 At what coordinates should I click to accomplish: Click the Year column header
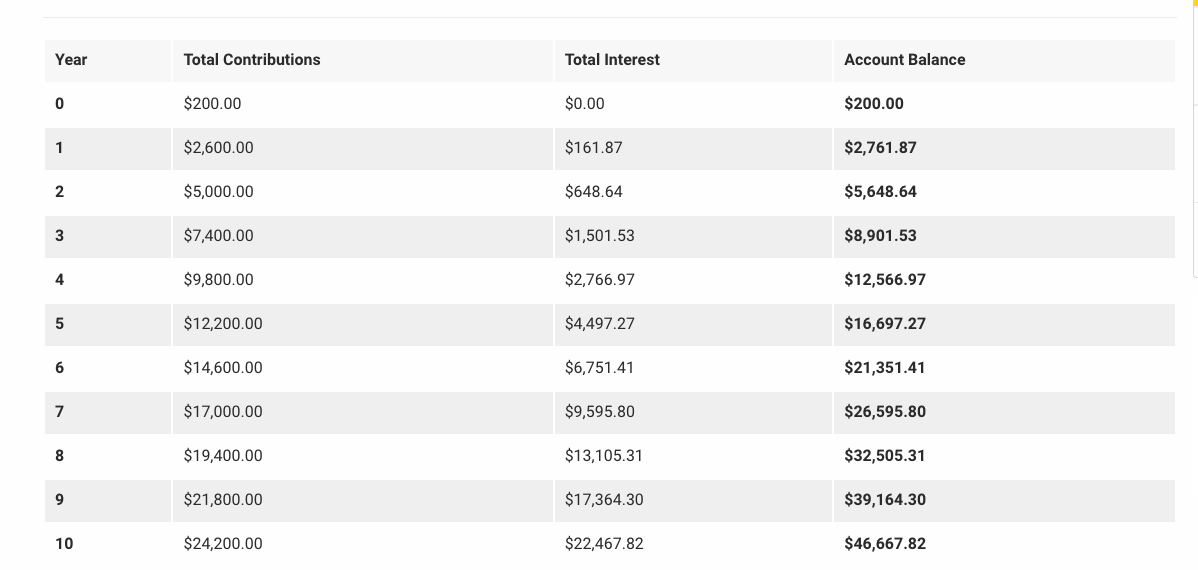click(71, 60)
